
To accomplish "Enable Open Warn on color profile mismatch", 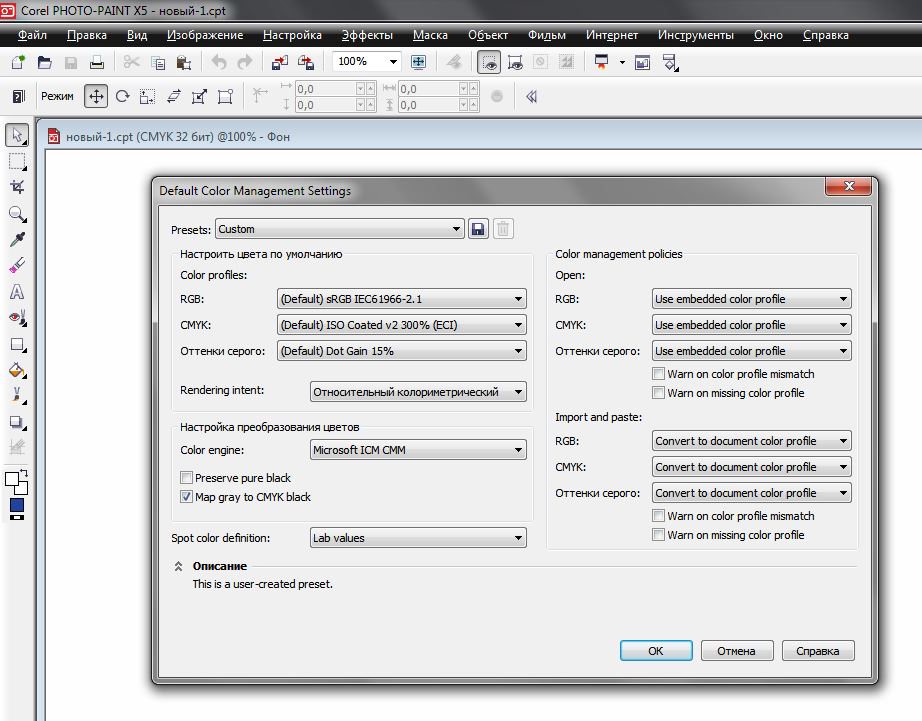I will (659, 373).
